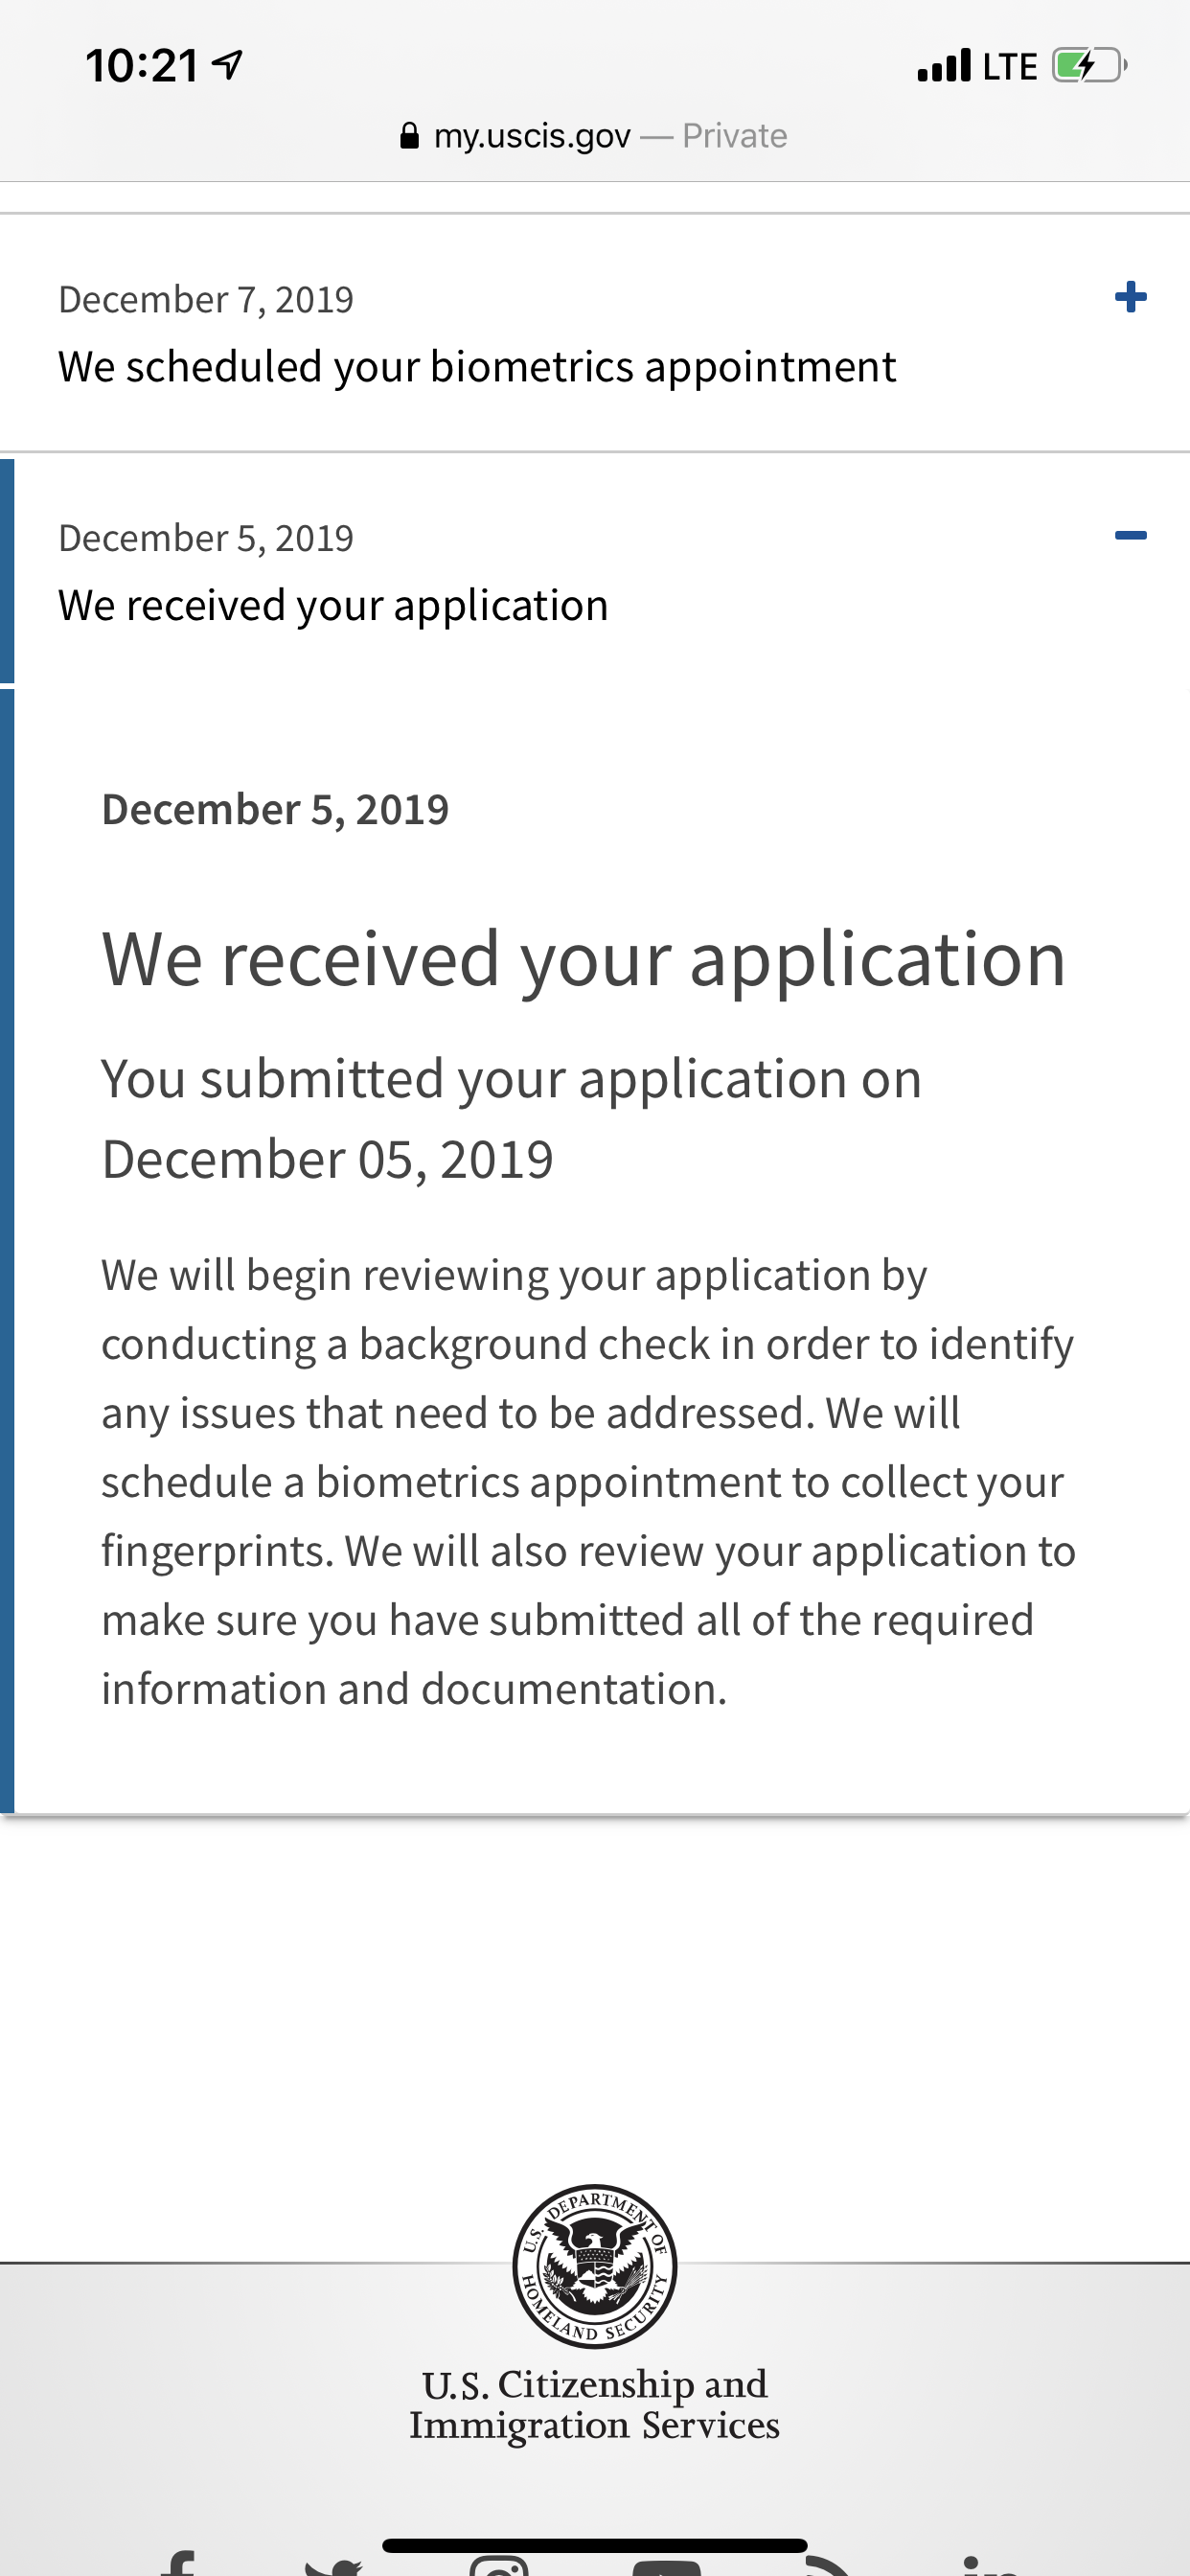
Task: Tap the battery charging icon in status bar
Action: click(1089, 66)
